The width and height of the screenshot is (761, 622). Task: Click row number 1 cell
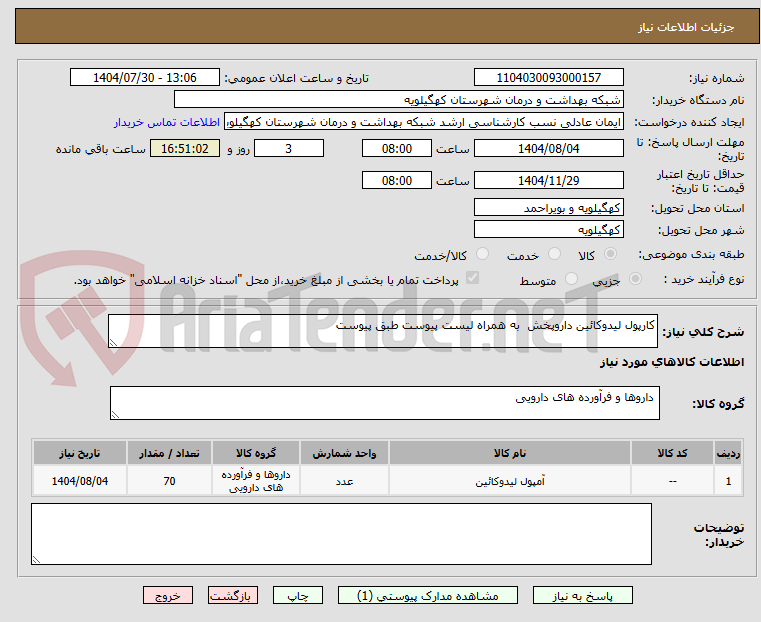click(728, 481)
